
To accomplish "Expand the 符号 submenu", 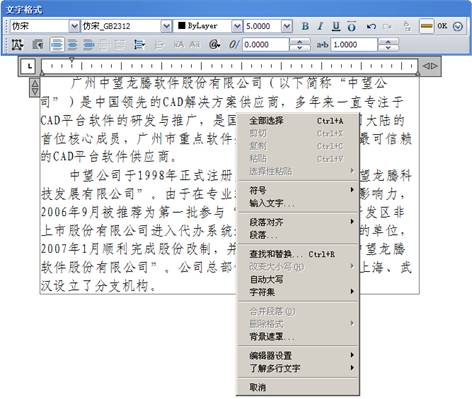I will point(298,190).
